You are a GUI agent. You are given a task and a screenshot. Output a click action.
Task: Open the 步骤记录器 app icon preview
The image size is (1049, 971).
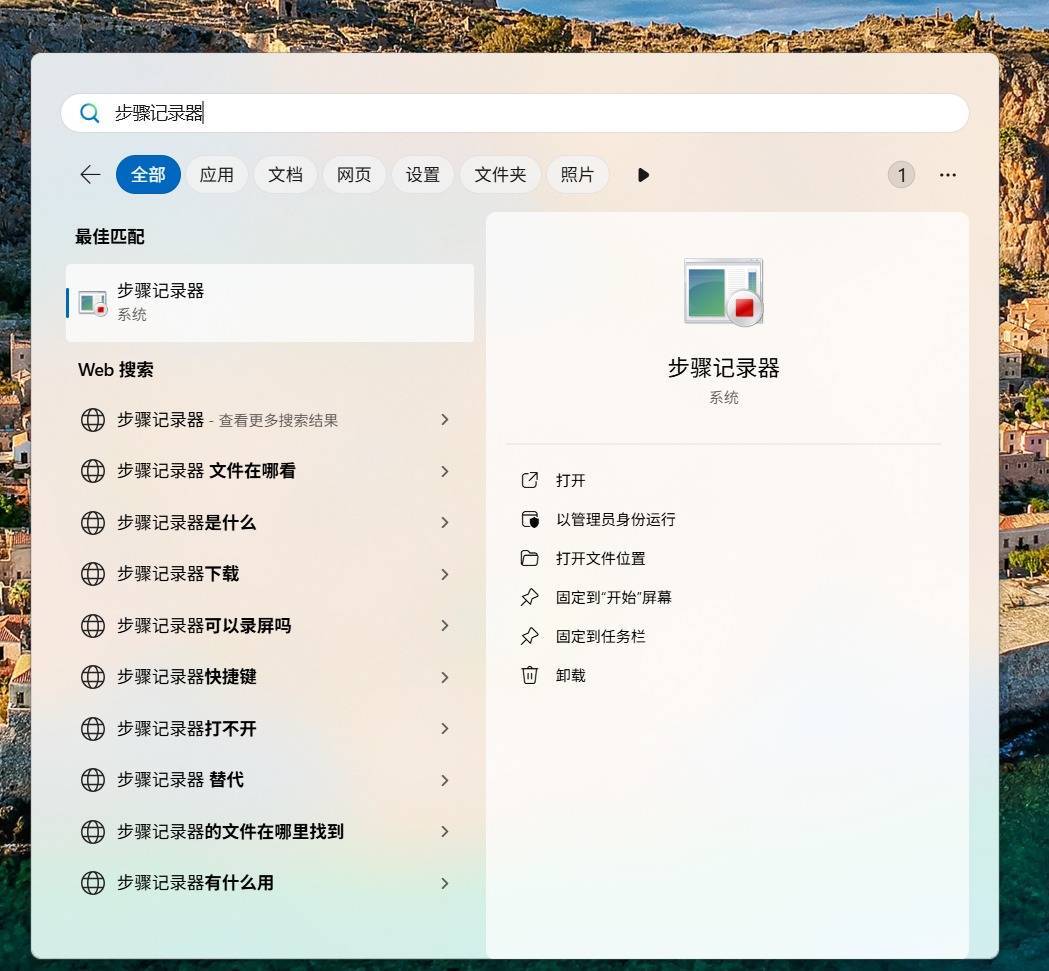(x=723, y=291)
